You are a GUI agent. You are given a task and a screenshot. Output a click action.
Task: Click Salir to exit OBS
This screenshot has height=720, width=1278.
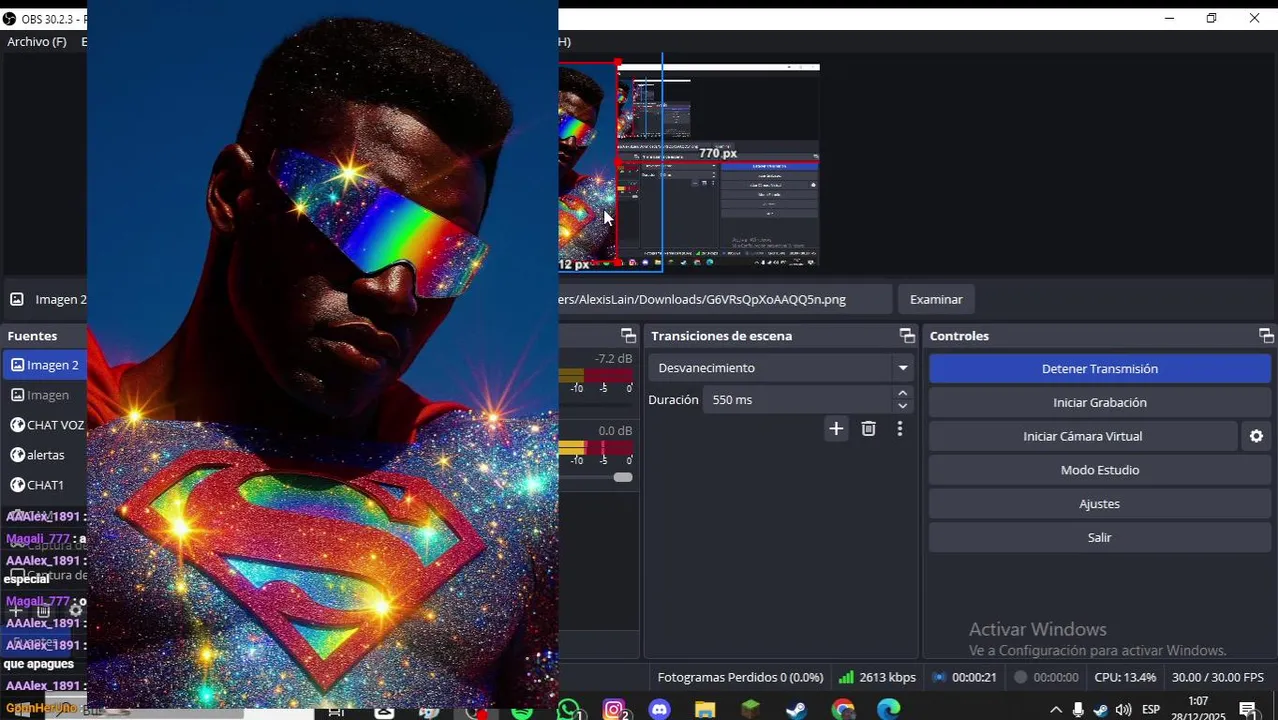click(x=1100, y=538)
